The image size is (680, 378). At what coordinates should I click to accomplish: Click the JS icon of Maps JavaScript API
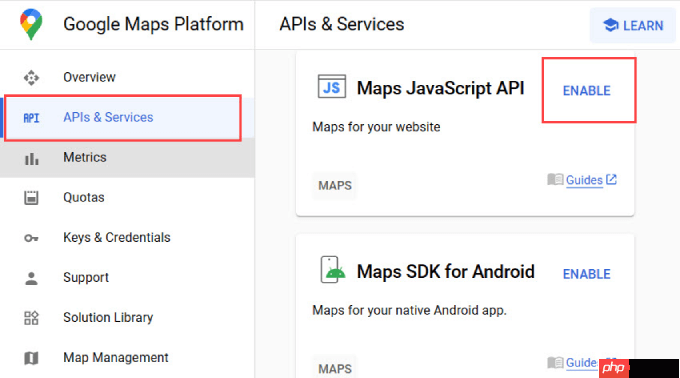tap(332, 87)
